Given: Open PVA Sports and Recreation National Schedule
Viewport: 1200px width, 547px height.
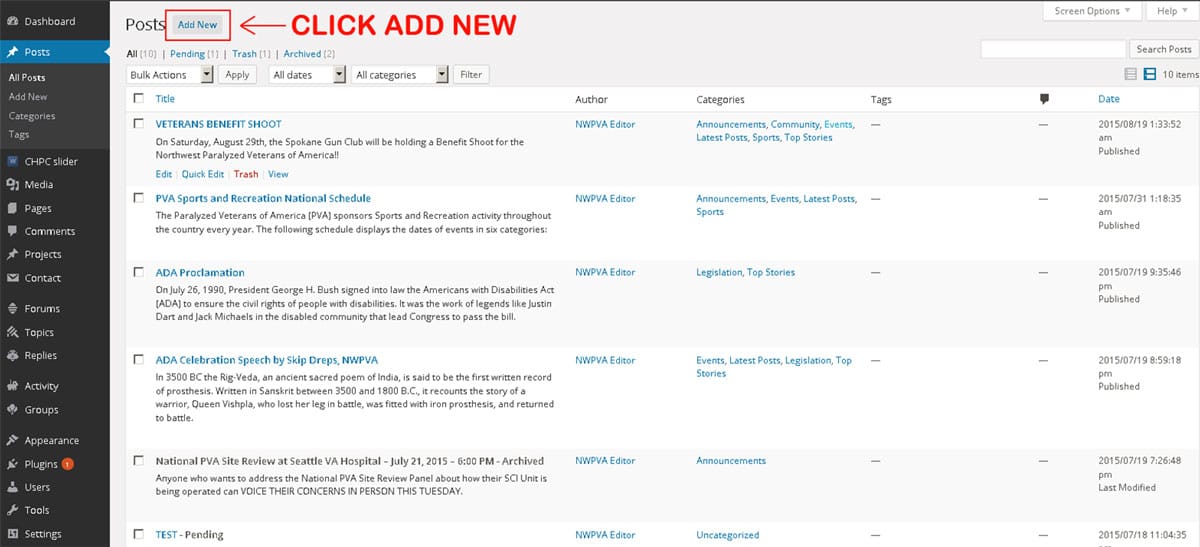Looking at the screenshot, I should (263, 198).
